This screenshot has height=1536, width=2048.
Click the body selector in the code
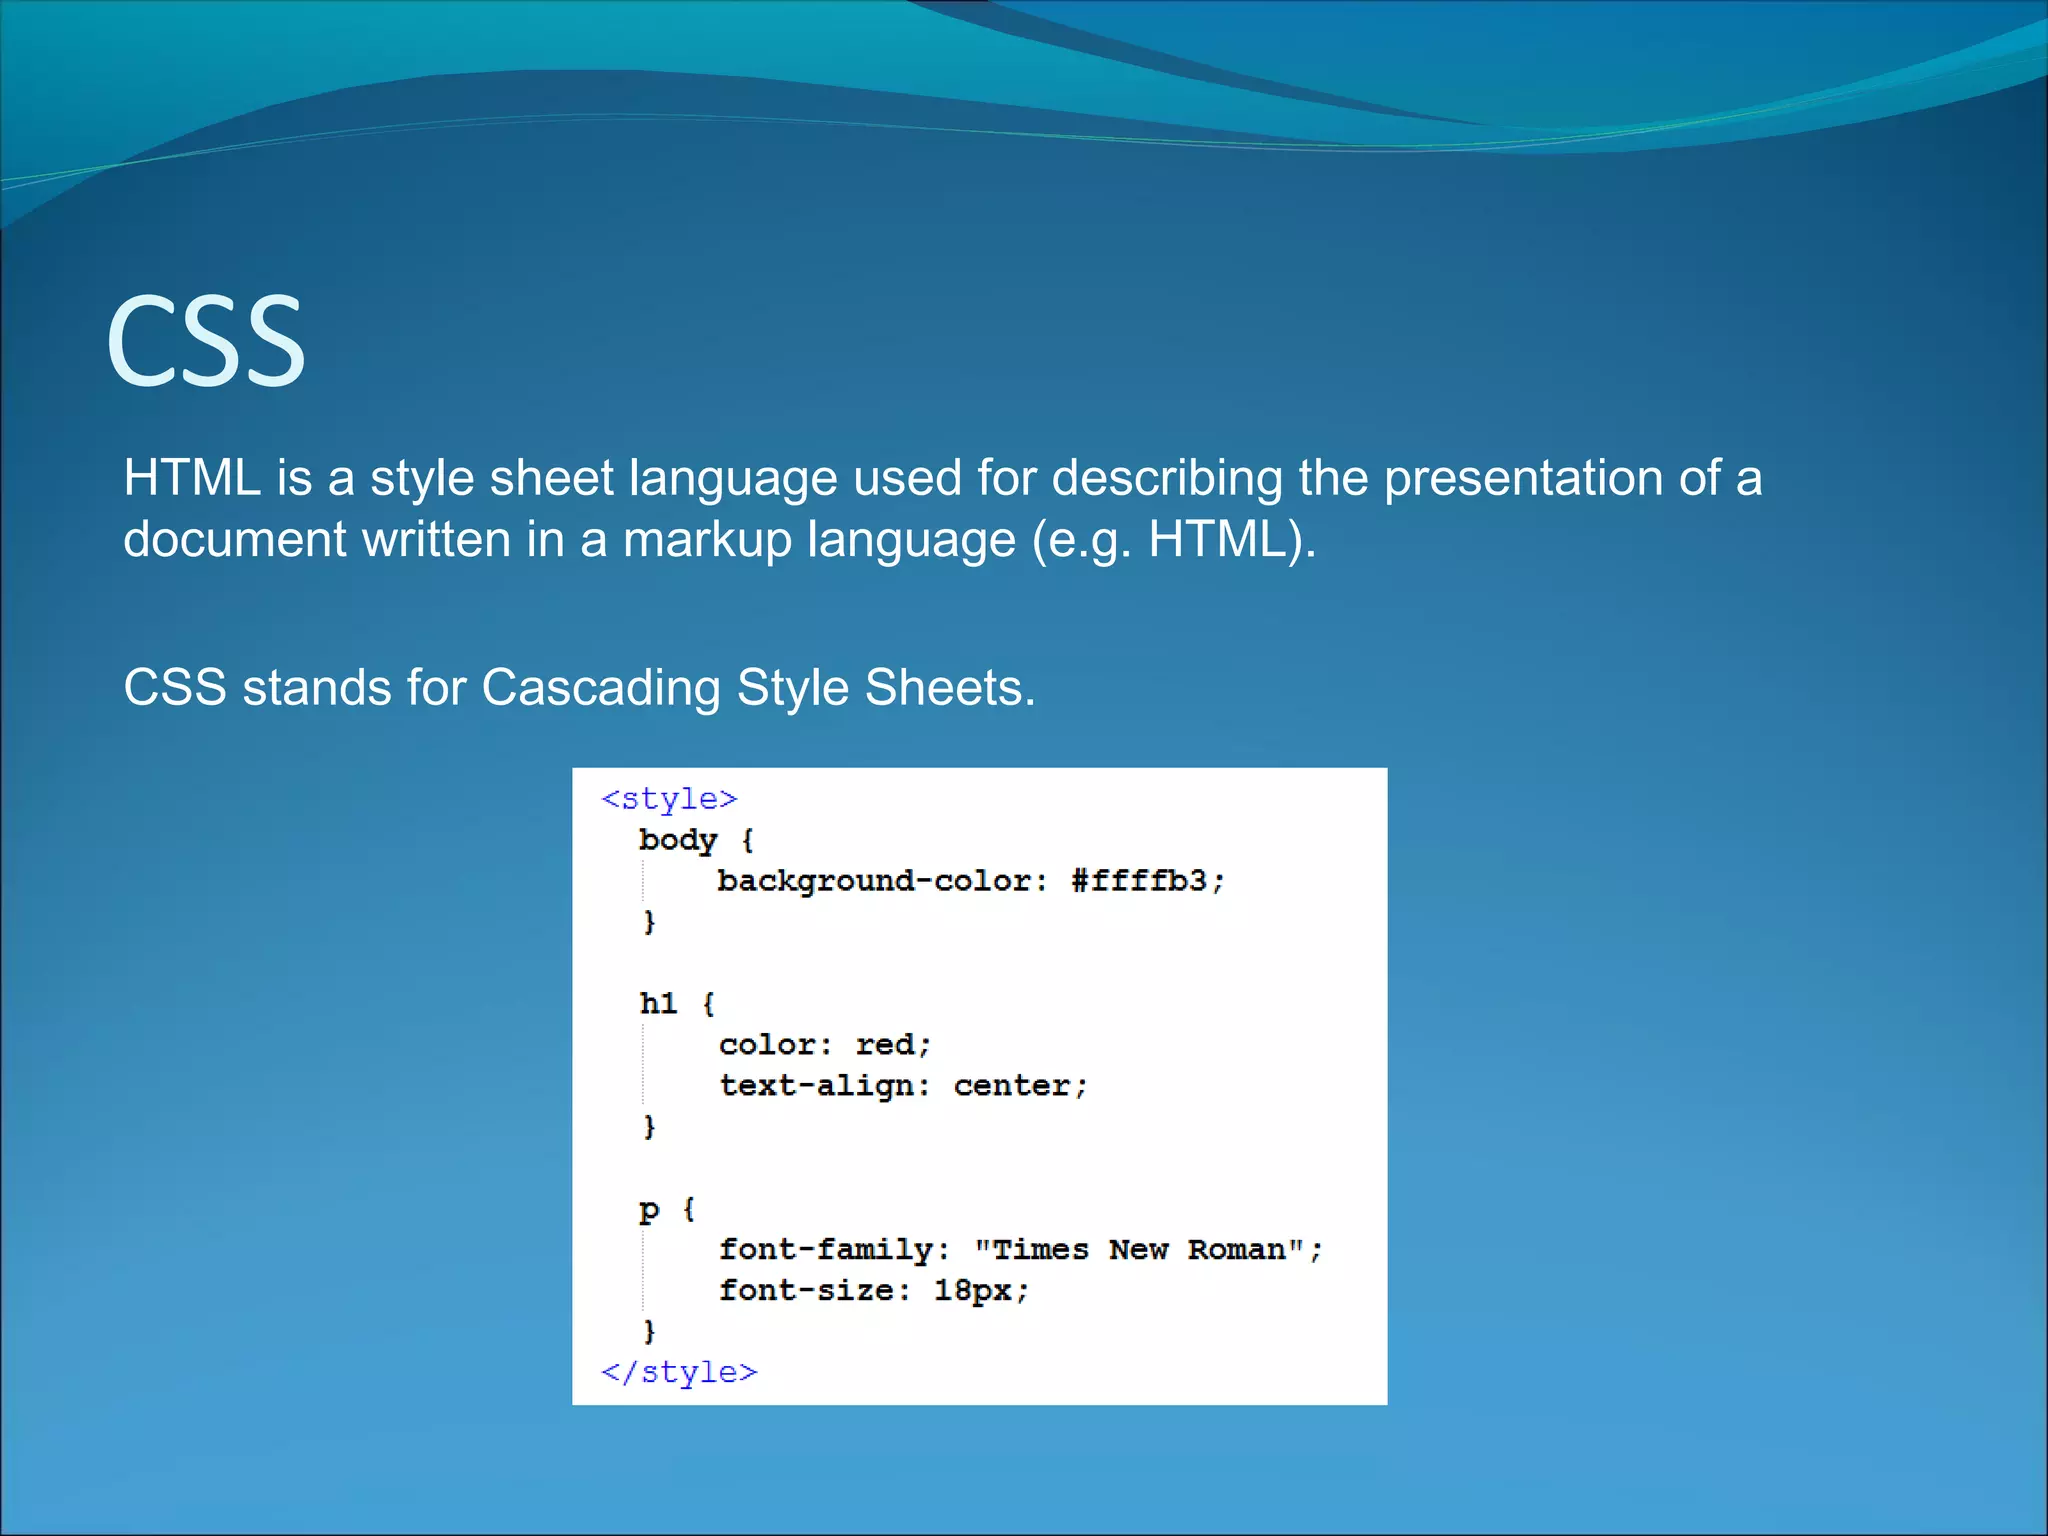678,840
